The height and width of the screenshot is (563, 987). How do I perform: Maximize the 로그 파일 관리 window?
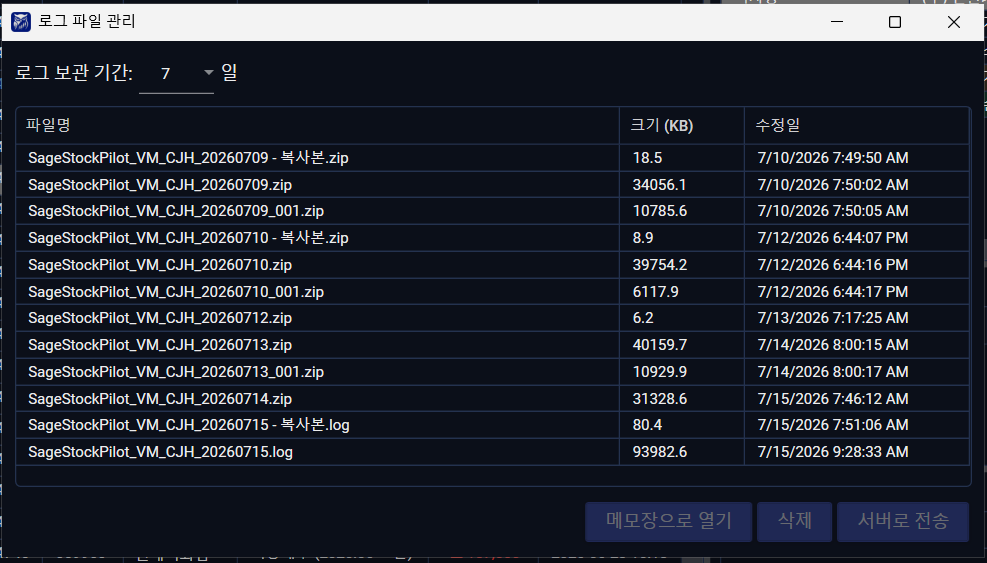pyautogui.click(x=894, y=22)
